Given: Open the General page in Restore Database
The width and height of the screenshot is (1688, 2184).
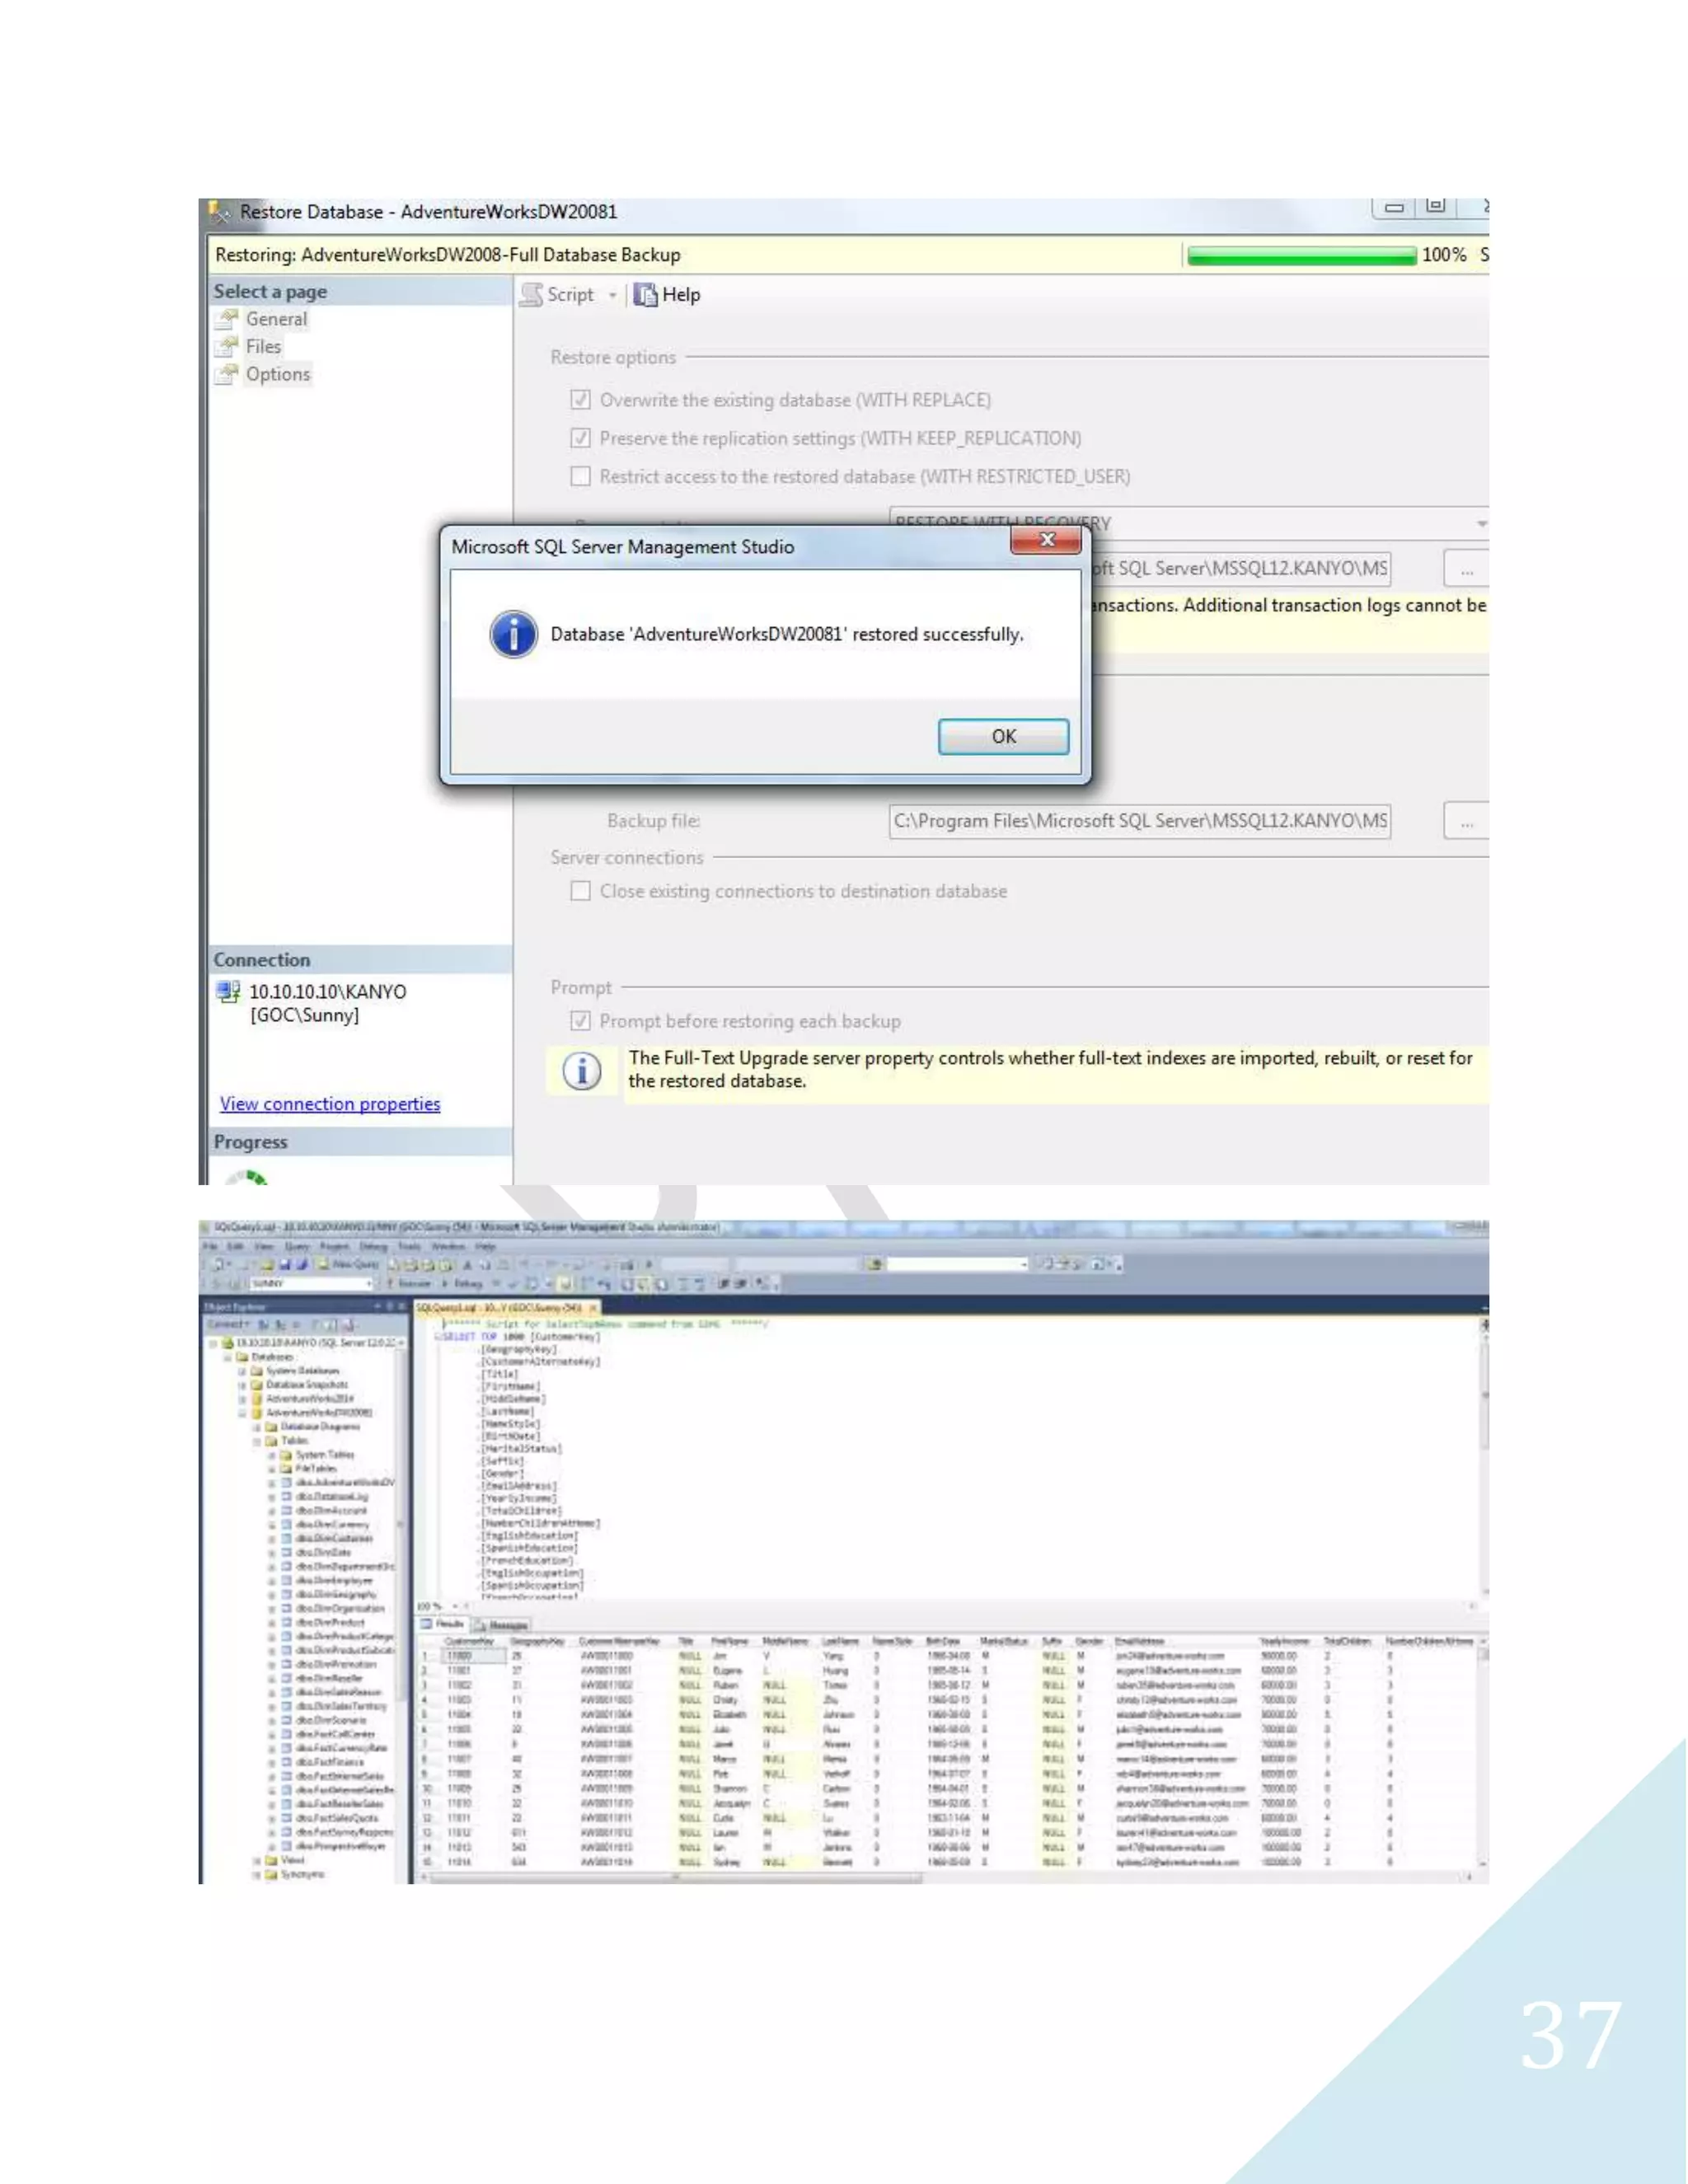Looking at the screenshot, I should click(276, 319).
